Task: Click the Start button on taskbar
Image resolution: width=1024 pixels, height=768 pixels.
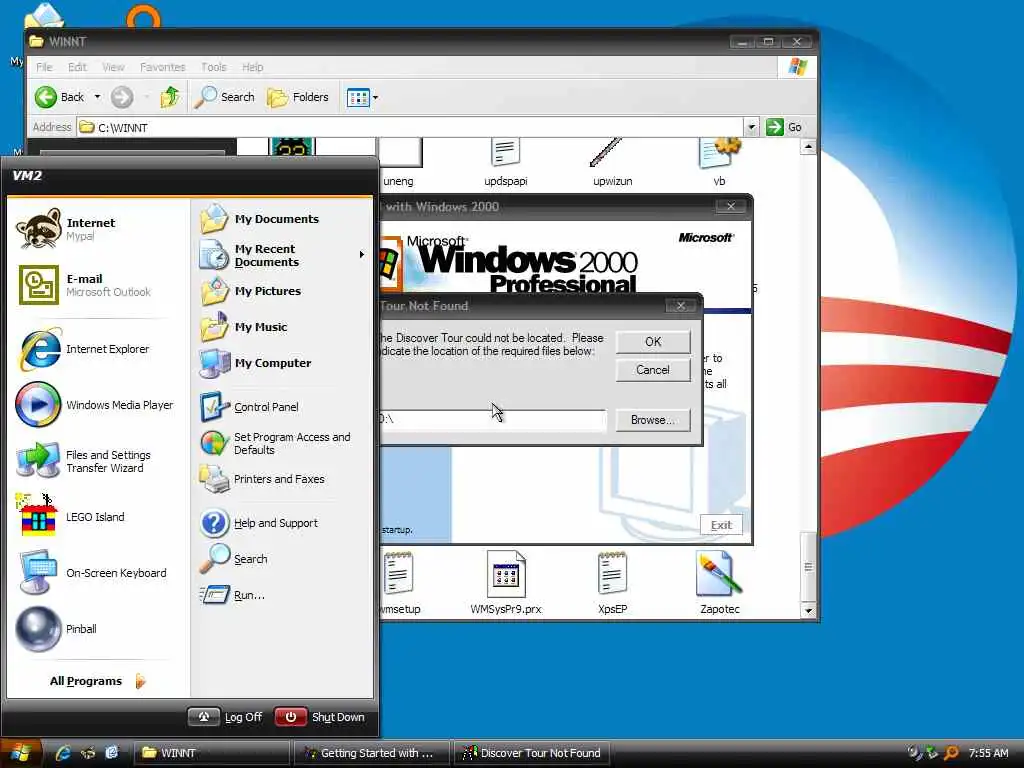Action: pos(20,753)
